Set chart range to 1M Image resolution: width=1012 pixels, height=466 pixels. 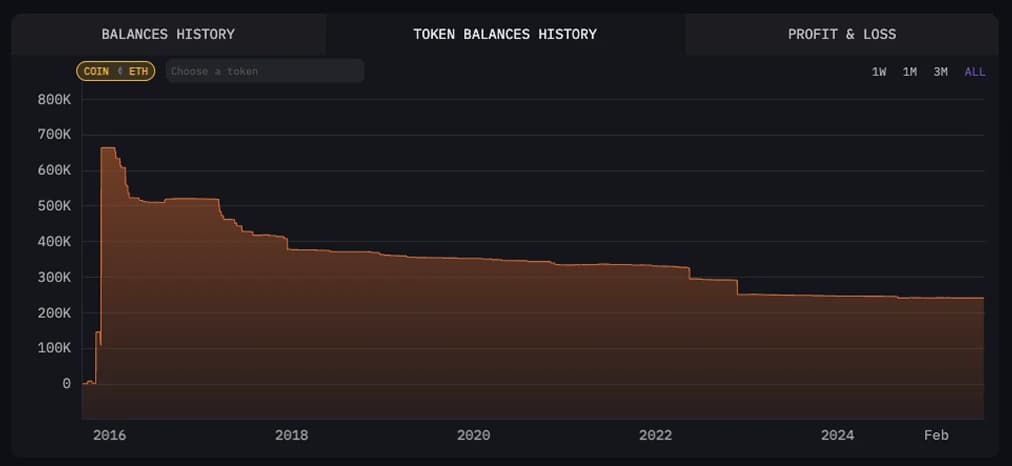(910, 72)
